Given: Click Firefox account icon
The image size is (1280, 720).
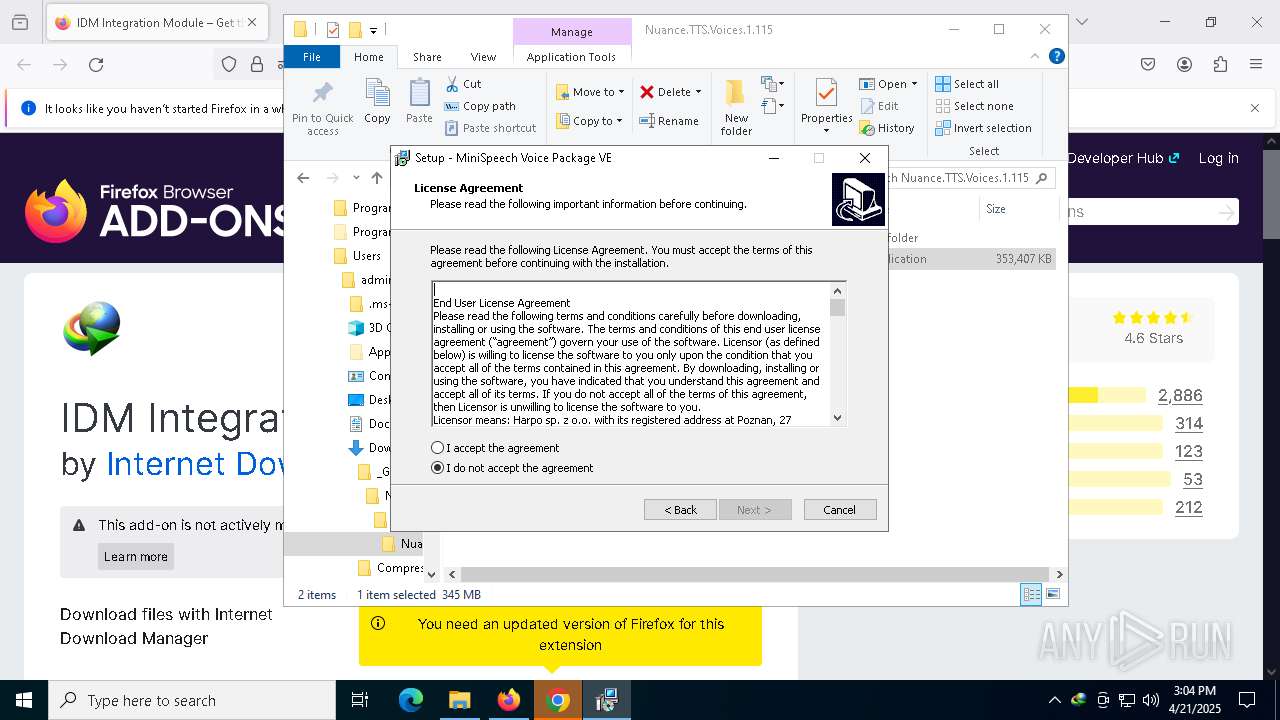Looking at the screenshot, I should [x=1184, y=65].
